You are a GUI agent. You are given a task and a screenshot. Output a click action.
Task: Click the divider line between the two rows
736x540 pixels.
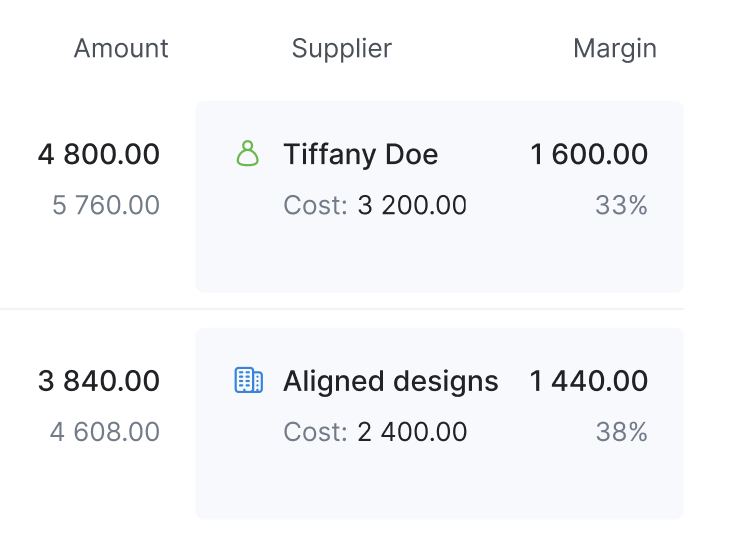(98, 309)
